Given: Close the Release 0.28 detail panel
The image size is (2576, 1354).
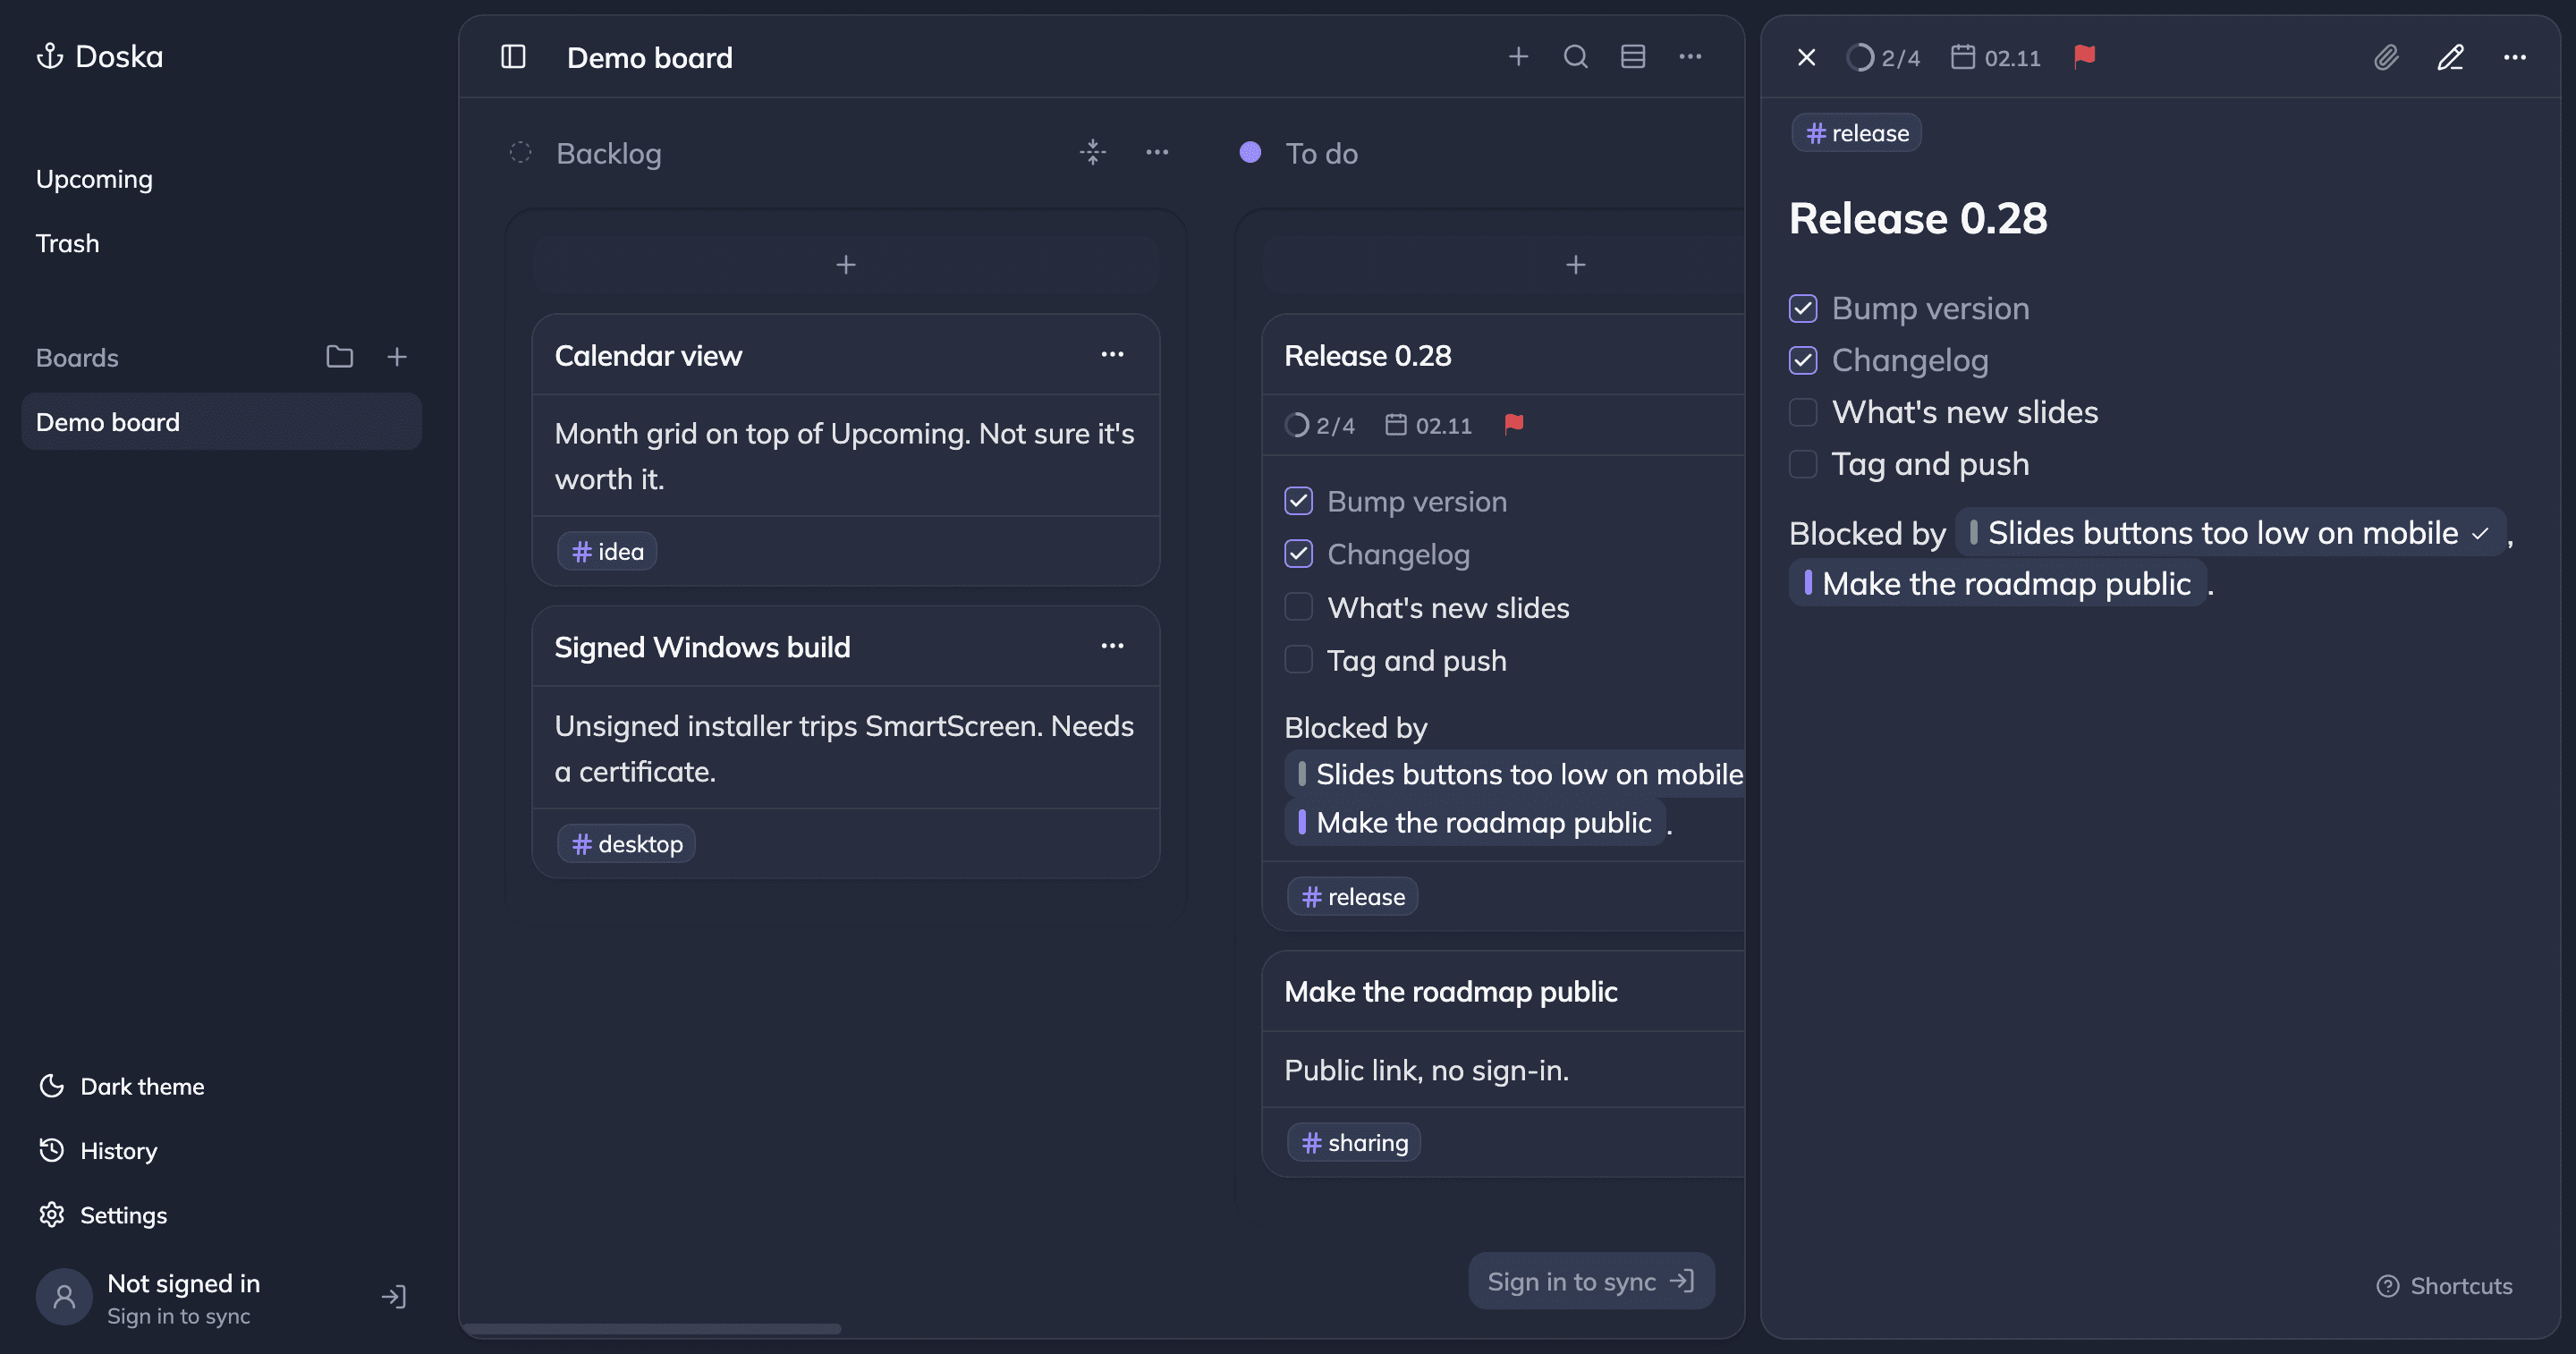Looking at the screenshot, I should [1806, 58].
